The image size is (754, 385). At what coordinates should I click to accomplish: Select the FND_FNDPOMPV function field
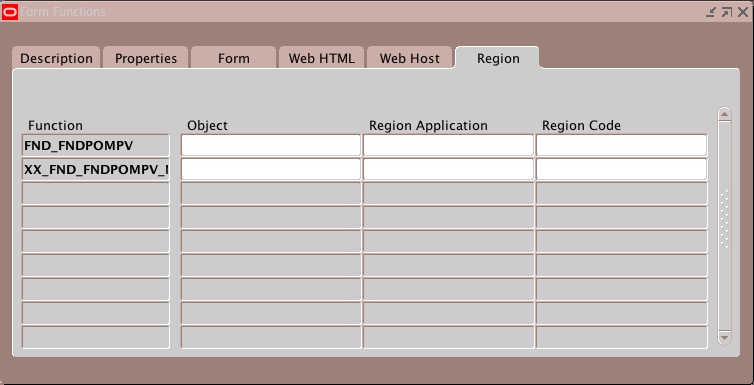click(x=96, y=145)
